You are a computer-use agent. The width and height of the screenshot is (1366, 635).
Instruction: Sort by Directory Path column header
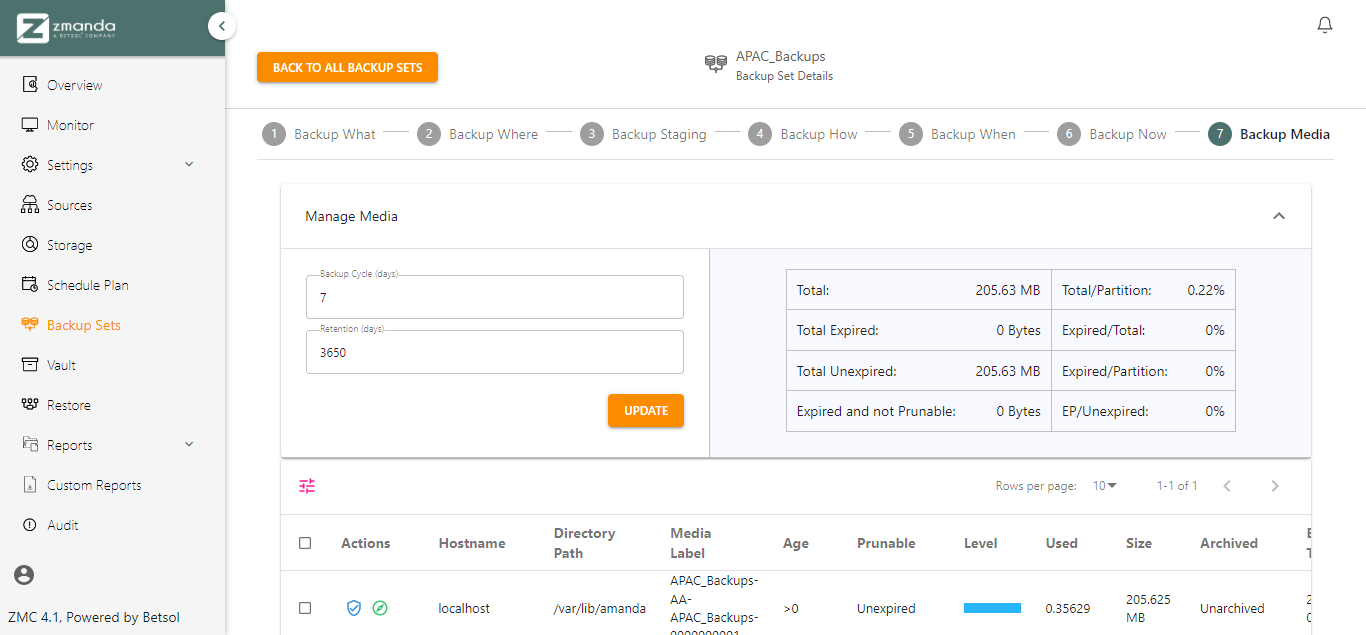coord(585,543)
